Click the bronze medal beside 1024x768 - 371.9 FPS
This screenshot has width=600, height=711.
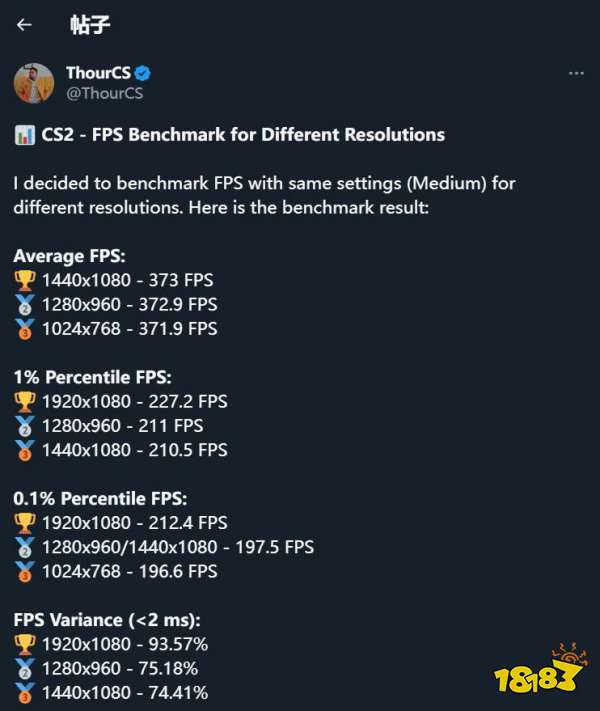(x=25, y=329)
